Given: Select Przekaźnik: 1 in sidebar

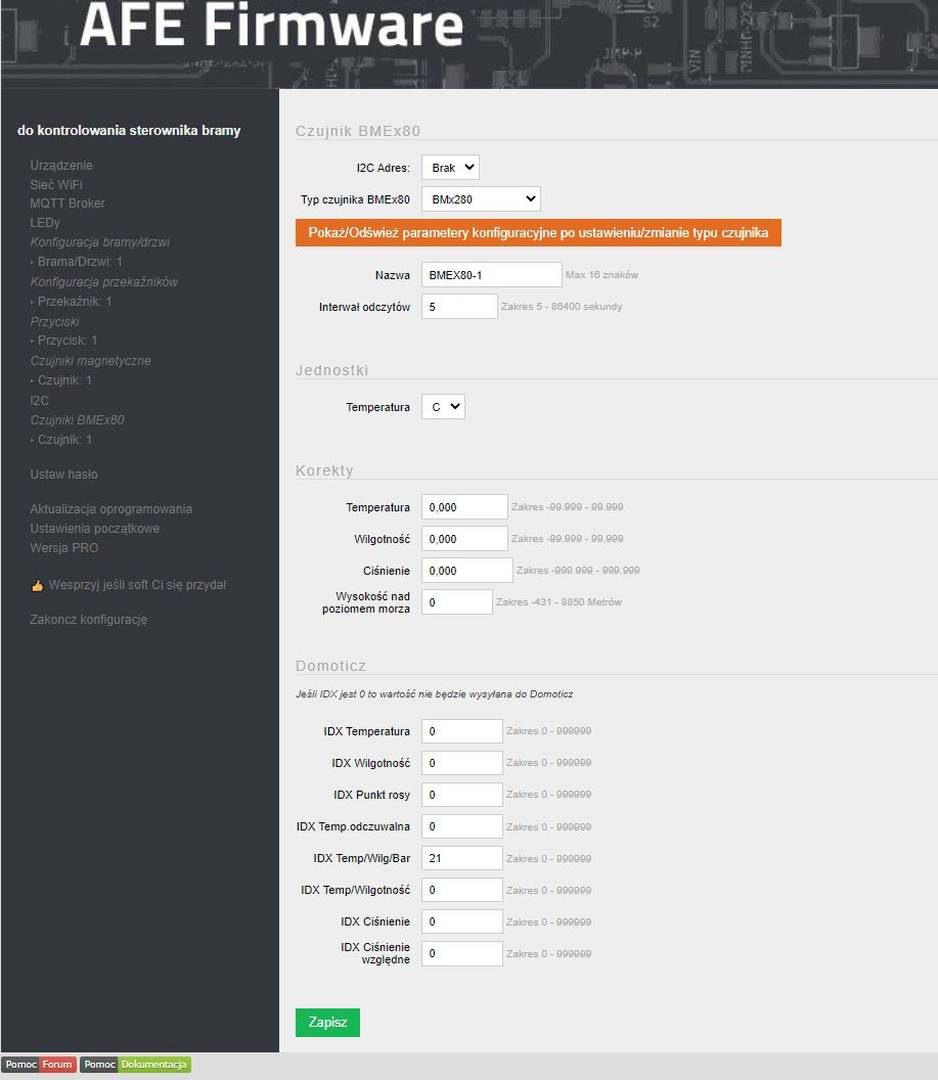Looking at the screenshot, I should click(74, 302).
